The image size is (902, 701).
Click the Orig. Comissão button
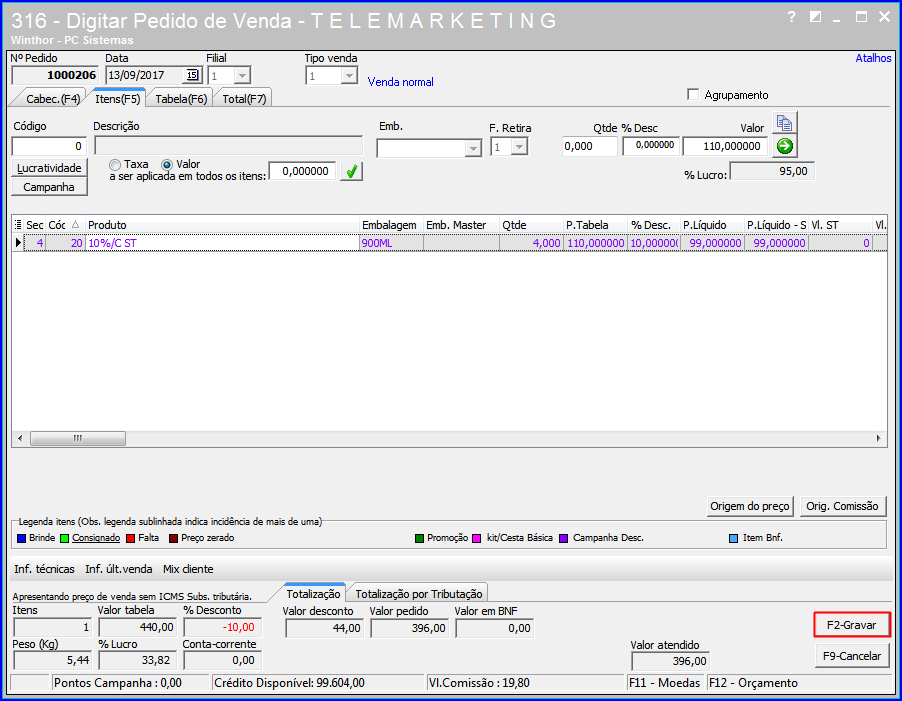tap(842, 506)
